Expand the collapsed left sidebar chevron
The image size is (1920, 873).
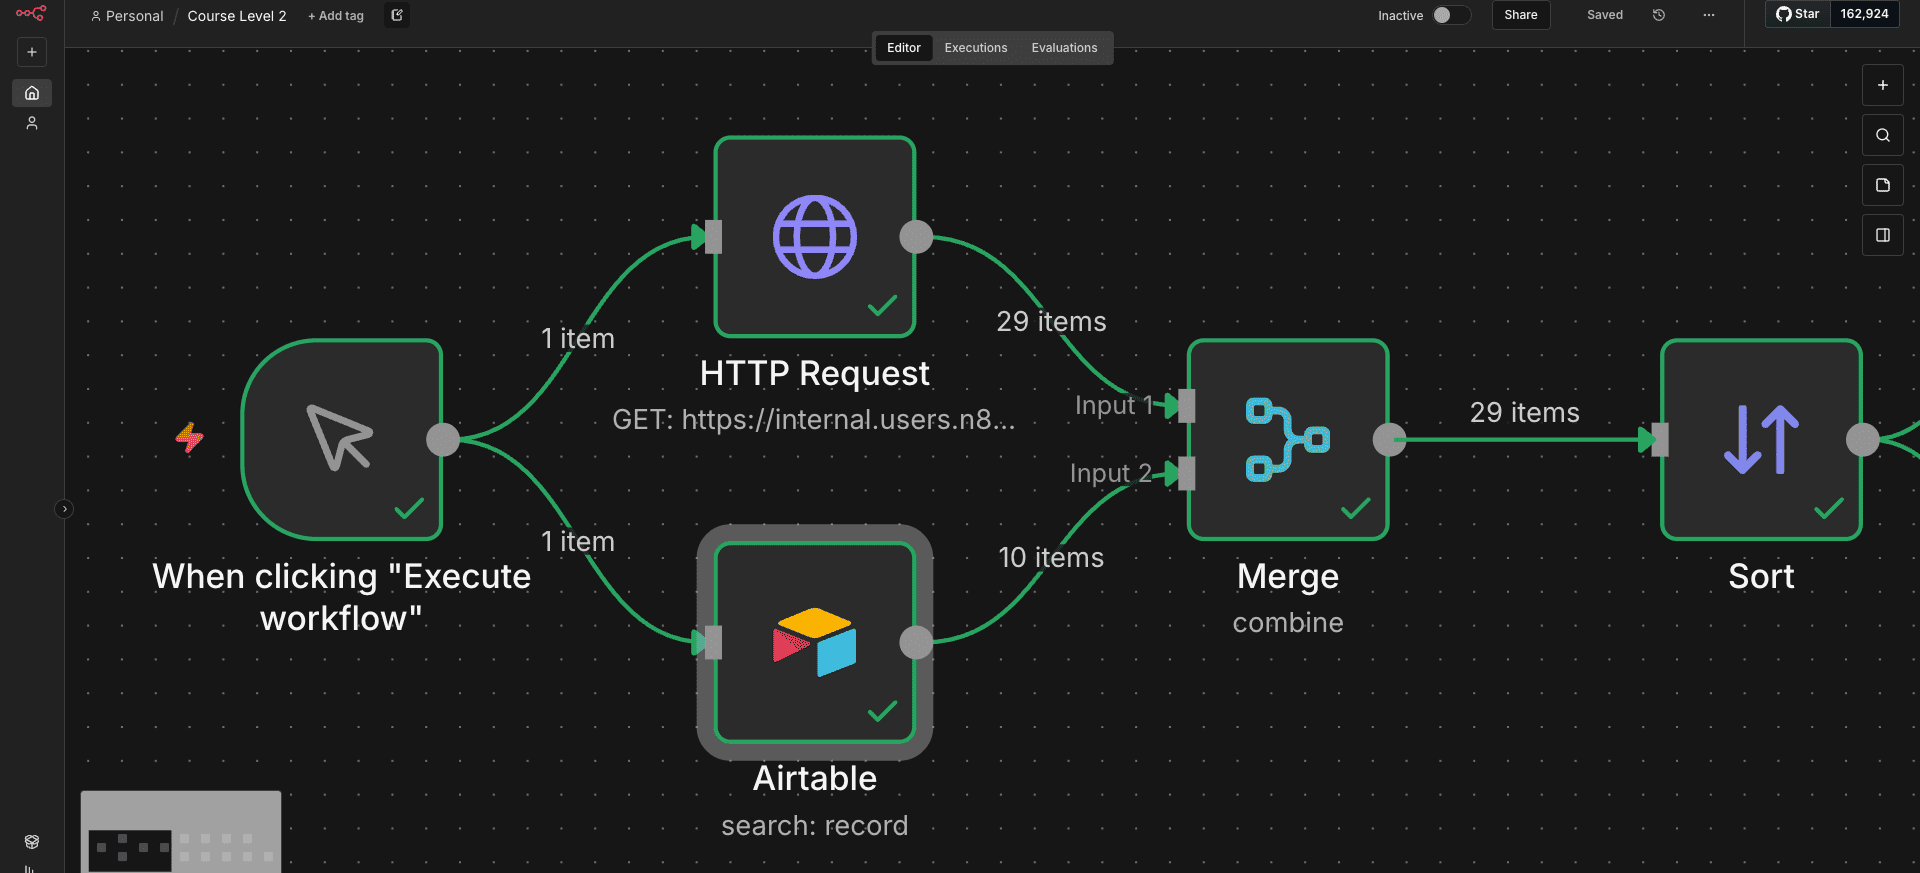coord(64,509)
